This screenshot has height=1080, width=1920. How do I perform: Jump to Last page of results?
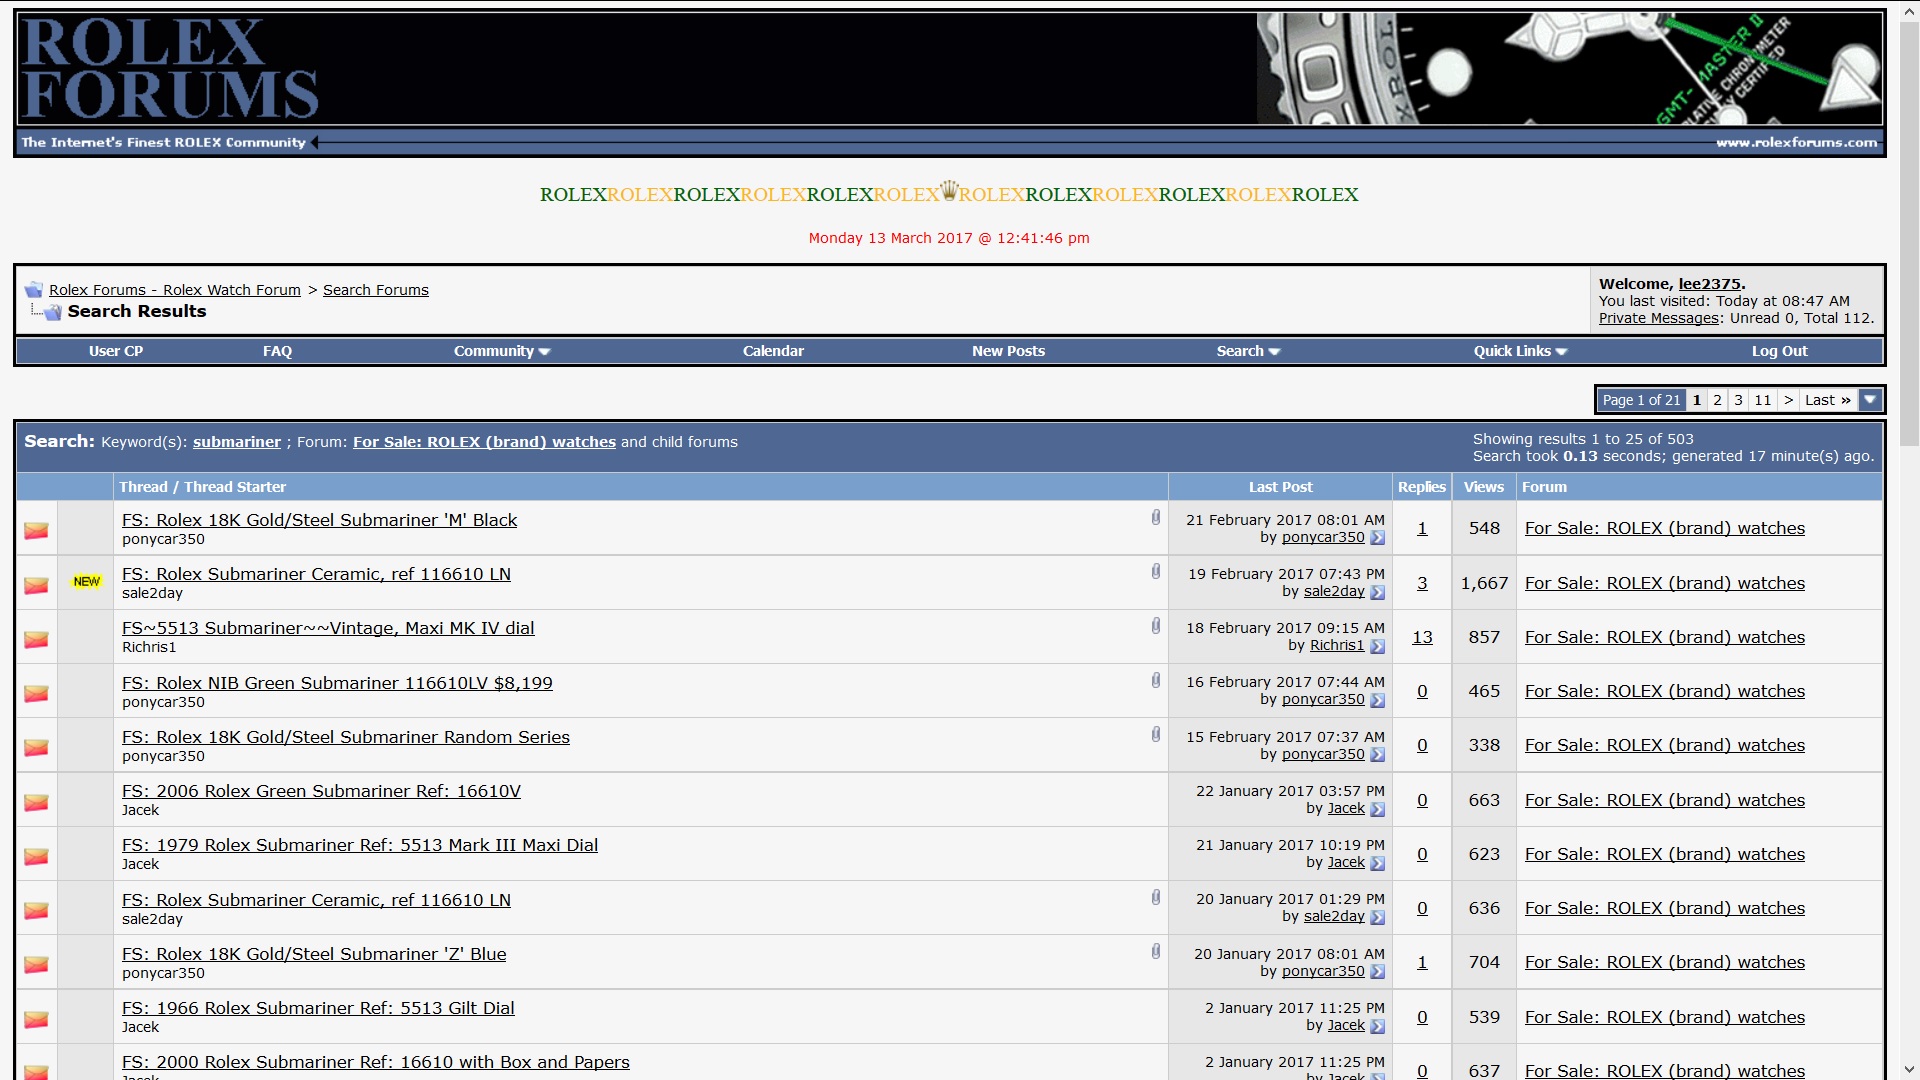point(1828,400)
